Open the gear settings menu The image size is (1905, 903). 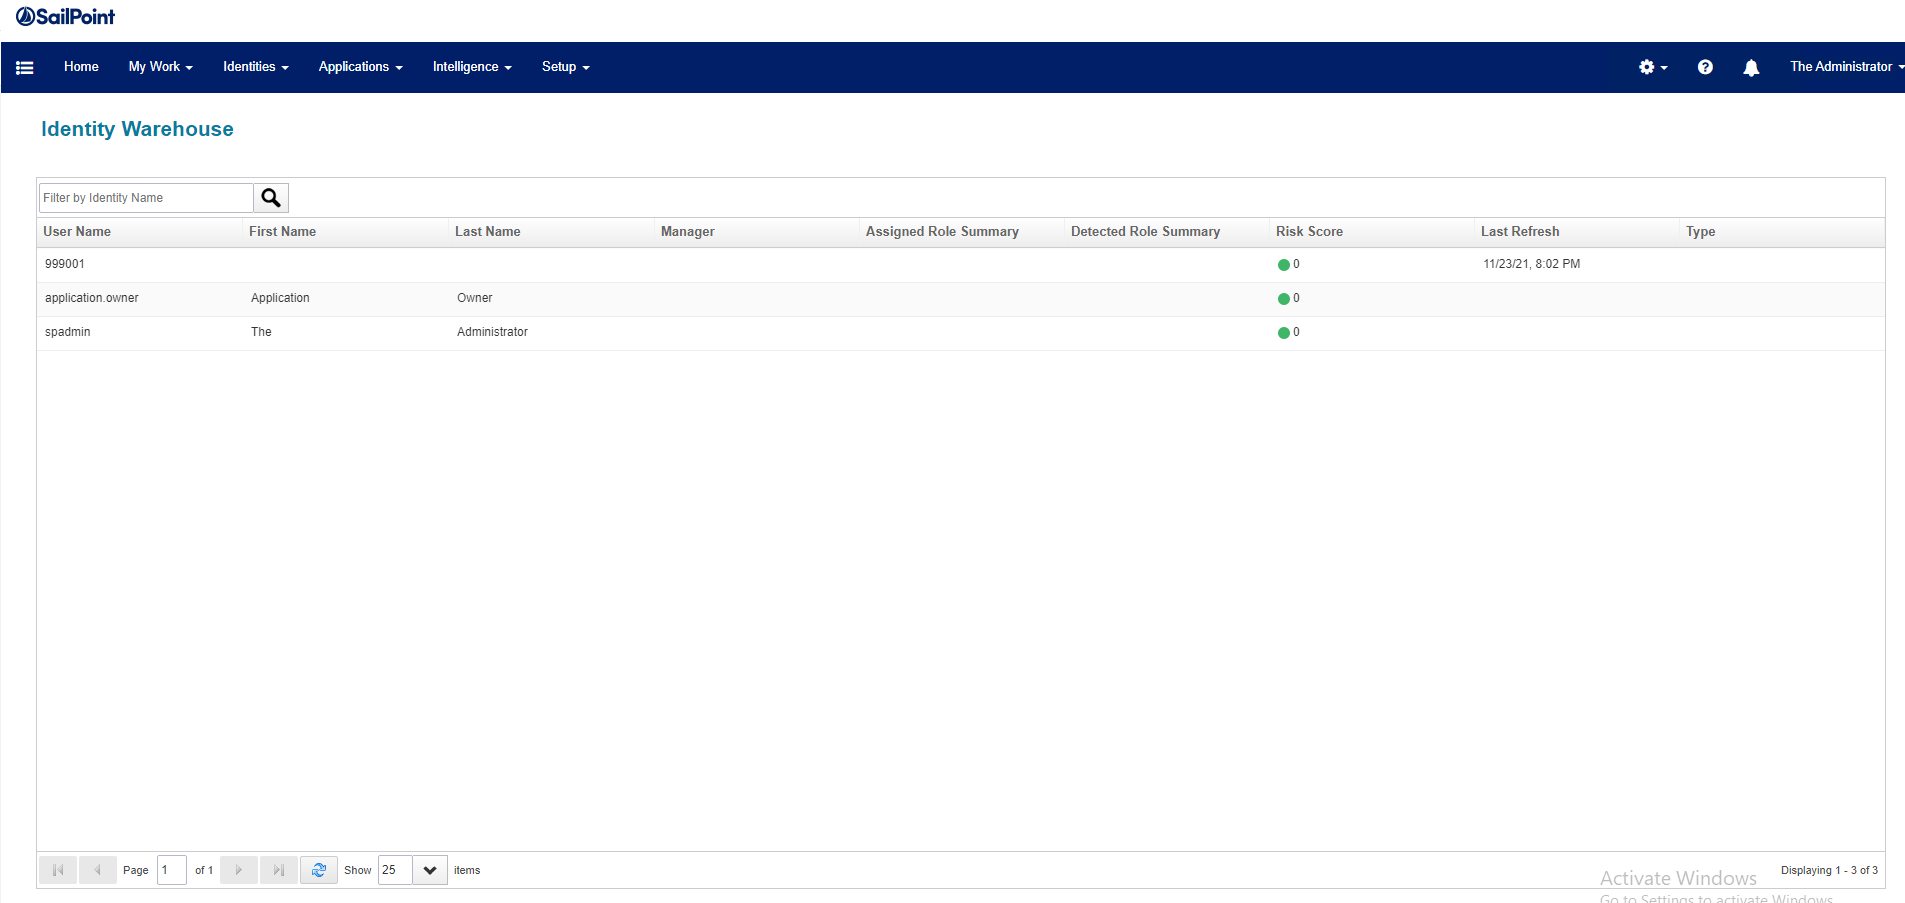[x=1653, y=67]
